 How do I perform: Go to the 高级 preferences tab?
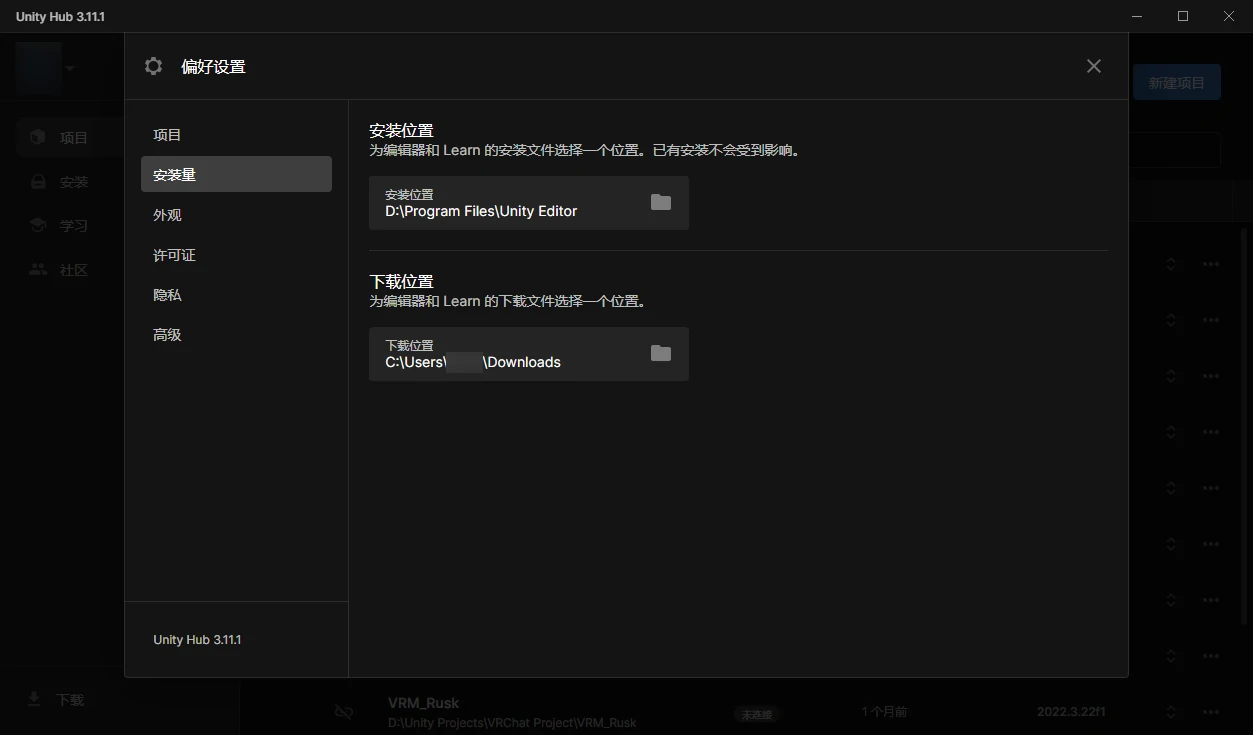click(x=167, y=335)
